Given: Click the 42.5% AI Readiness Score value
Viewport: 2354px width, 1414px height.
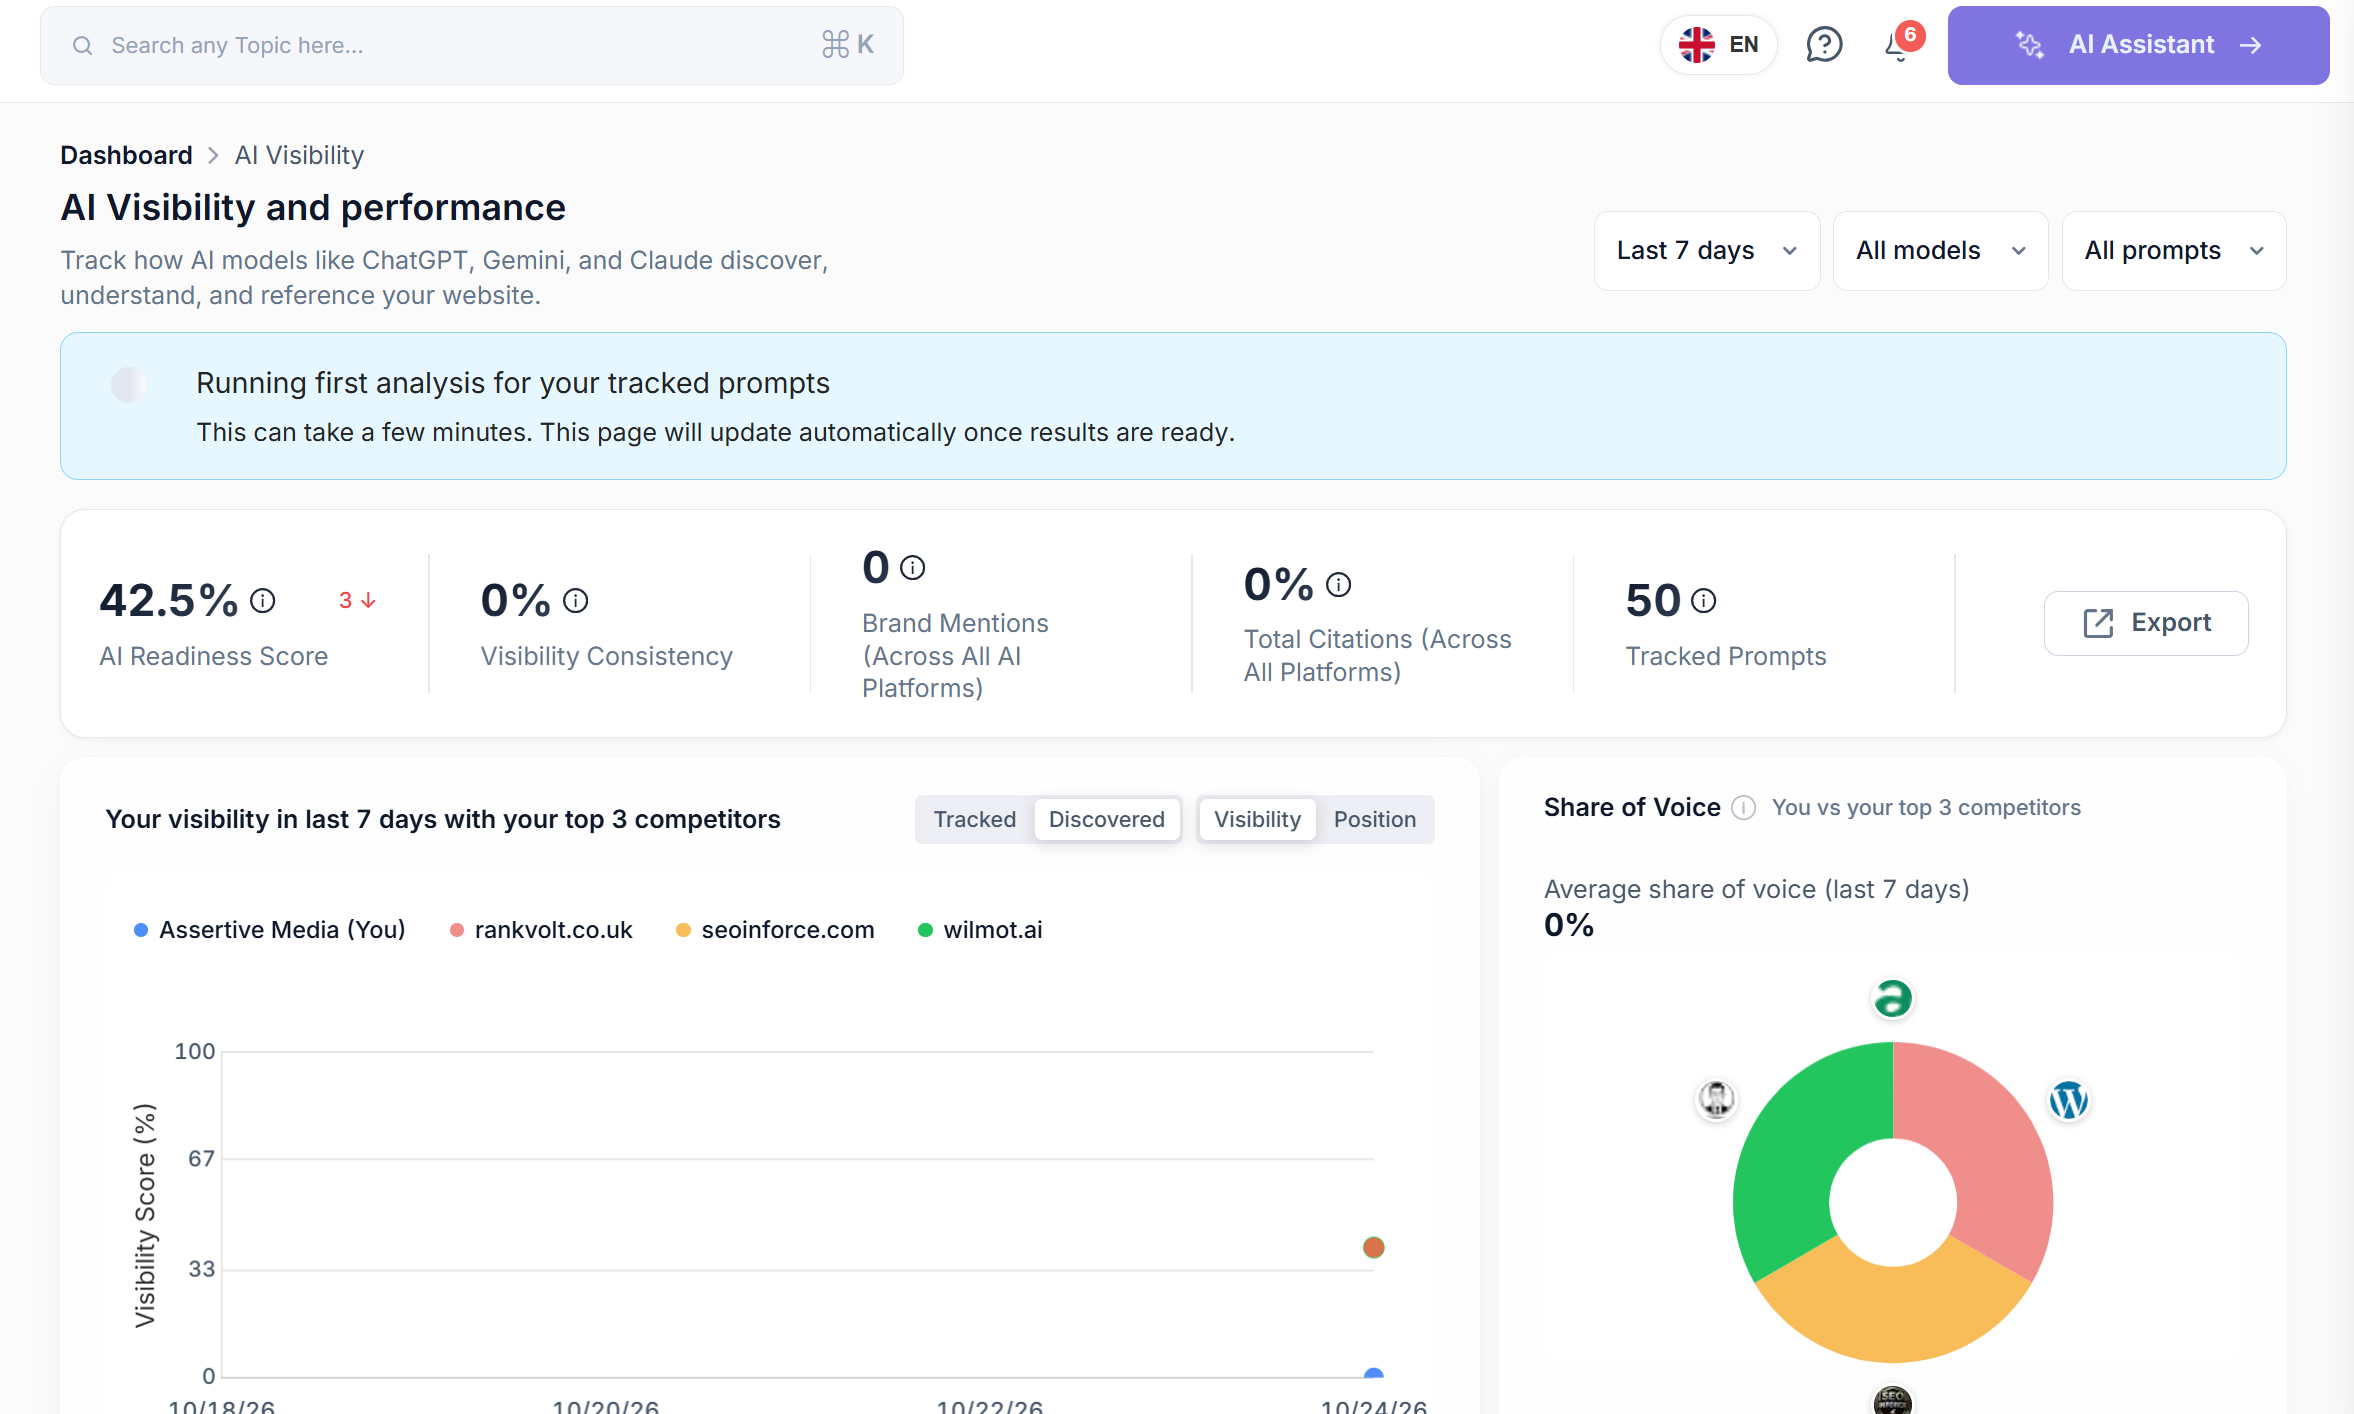Looking at the screenshot, I should pyautogui.click(x=169, y=600).
